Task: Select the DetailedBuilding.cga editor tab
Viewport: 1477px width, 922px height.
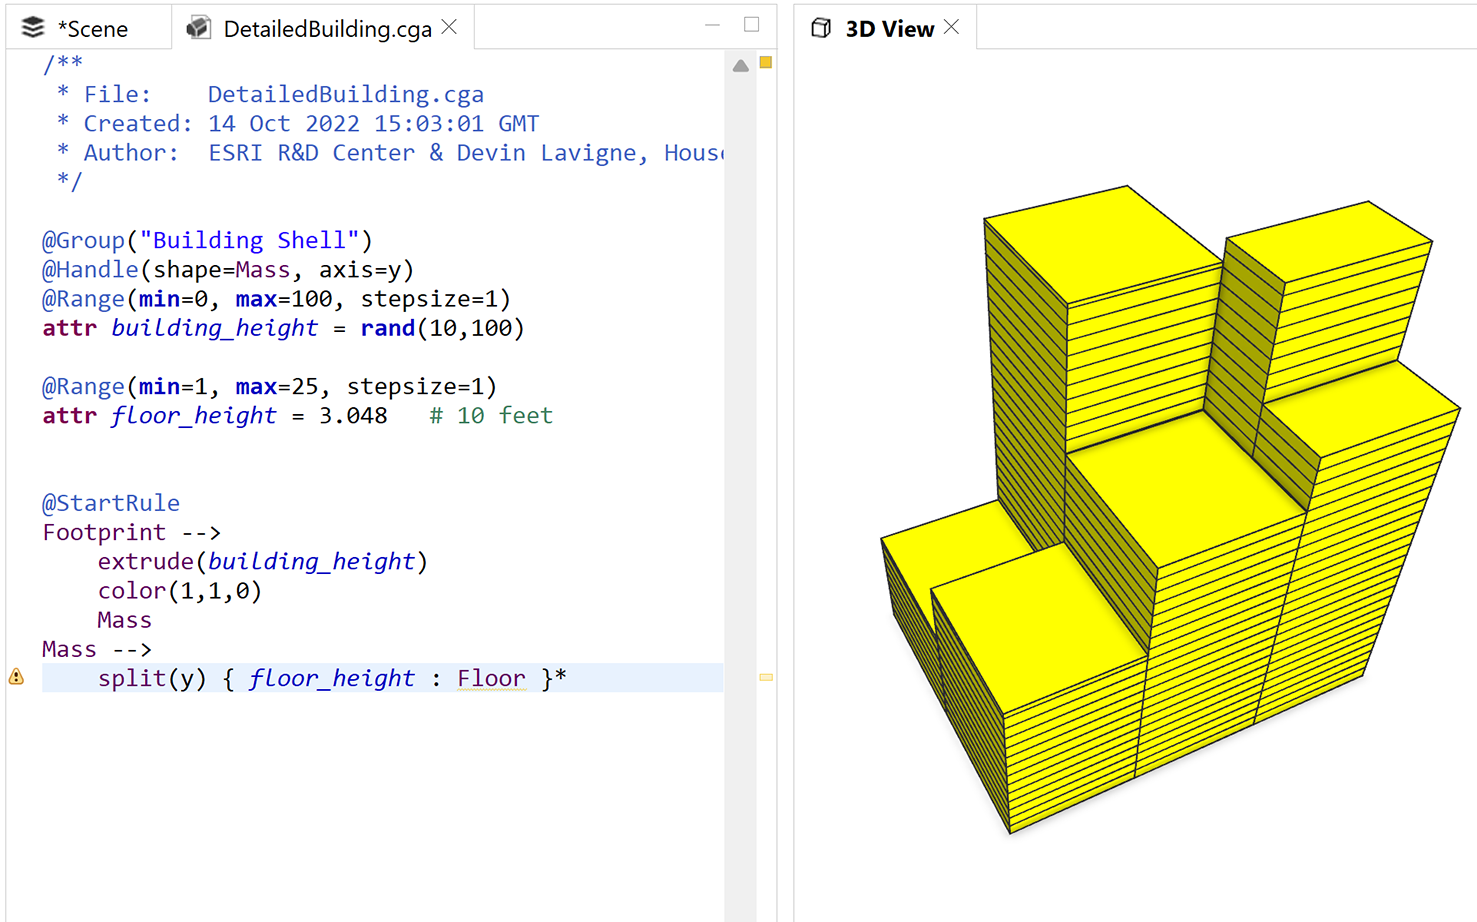Action: pyautogui.click(x=326, y=29)
